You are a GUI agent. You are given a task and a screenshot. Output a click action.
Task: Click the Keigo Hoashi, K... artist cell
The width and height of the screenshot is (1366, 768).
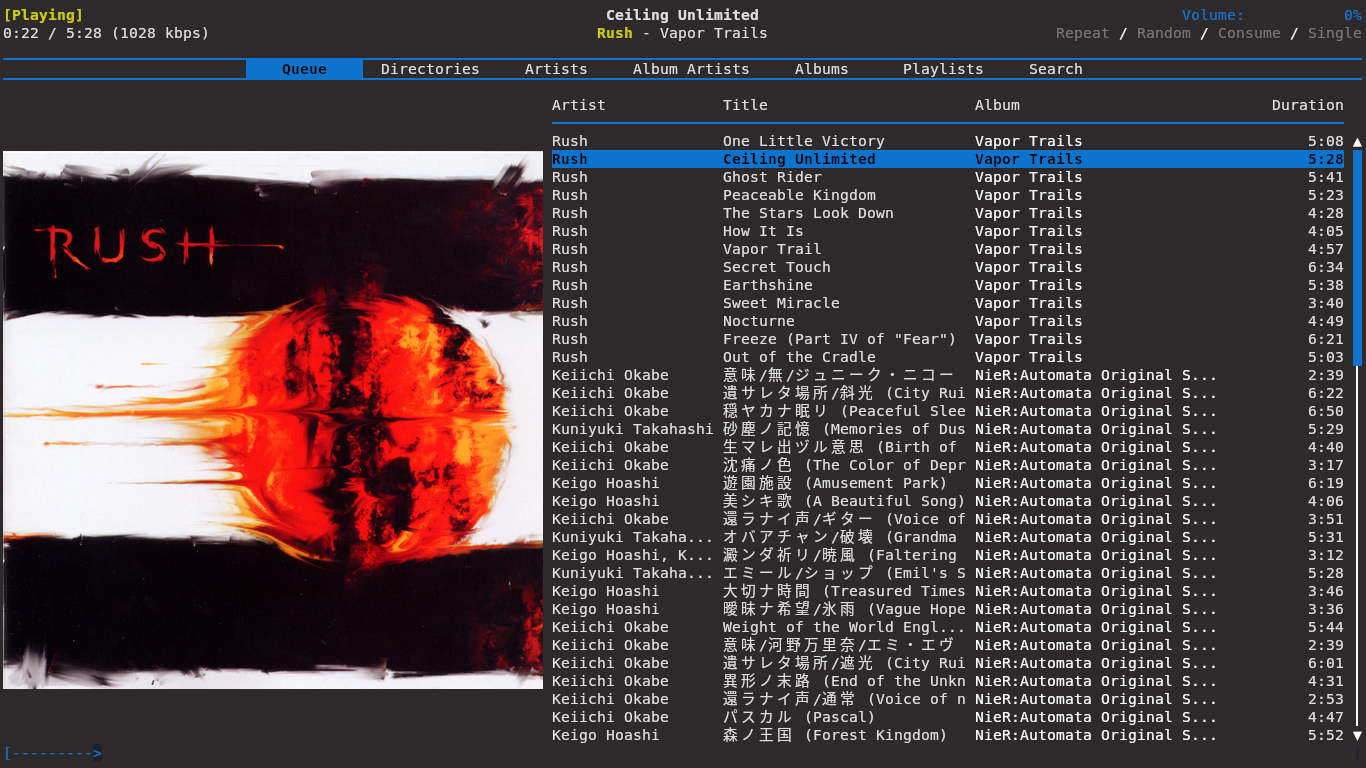pyautogui.click(x=633, y=555)
